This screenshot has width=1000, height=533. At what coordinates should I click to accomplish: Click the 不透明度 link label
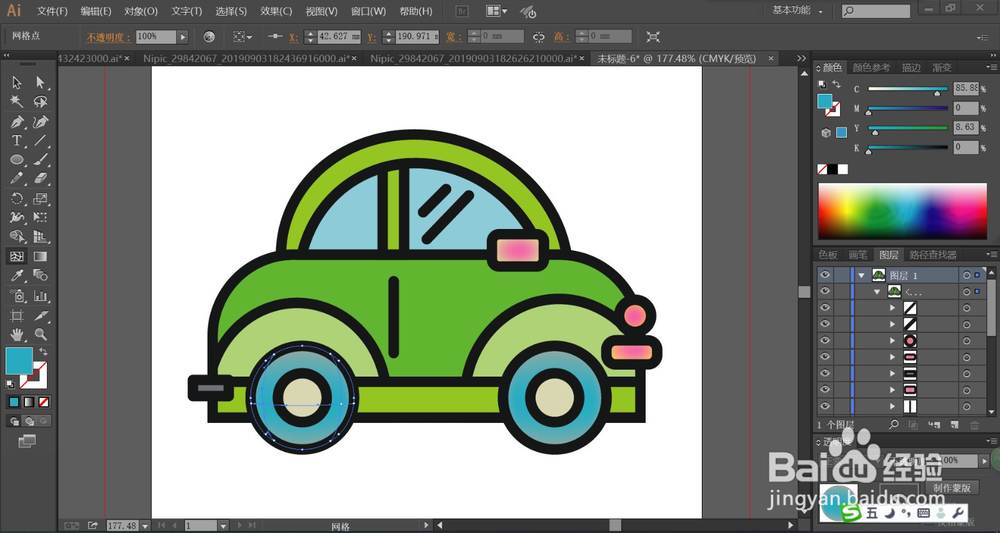click(108, 37)
